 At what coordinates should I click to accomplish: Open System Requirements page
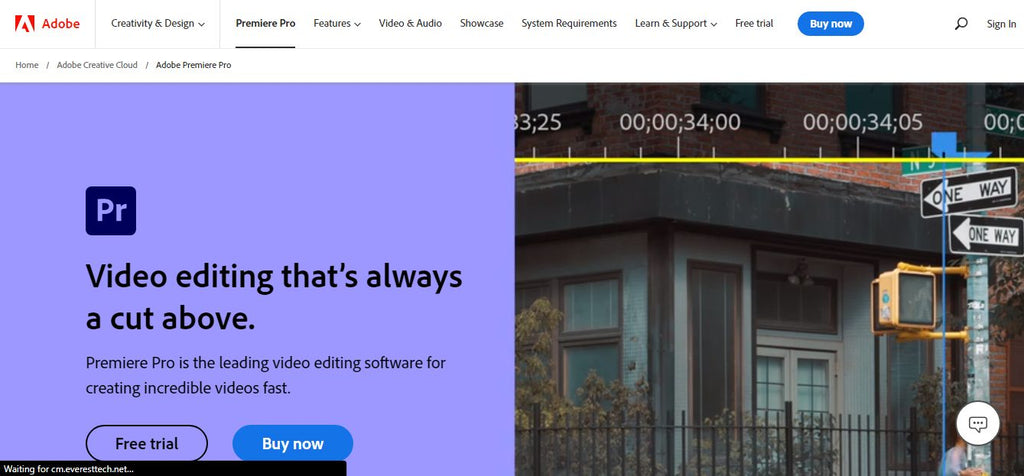click(569, 24)
